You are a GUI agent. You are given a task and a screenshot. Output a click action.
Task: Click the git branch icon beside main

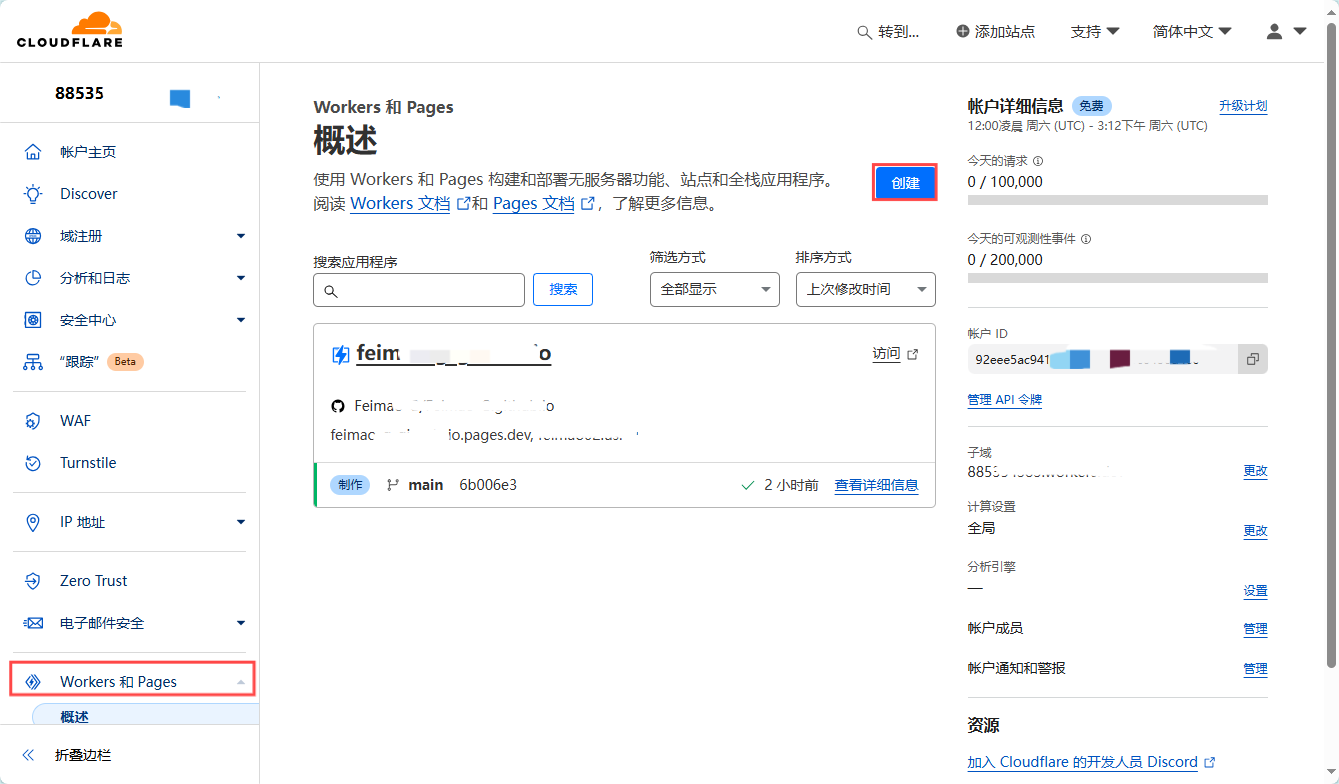(393, 485)
